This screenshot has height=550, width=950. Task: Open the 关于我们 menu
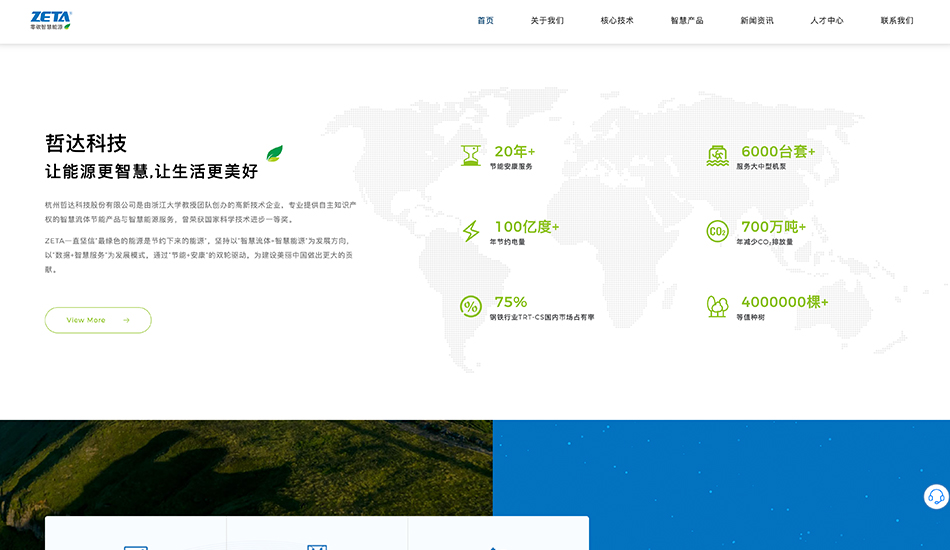[547, 21]
